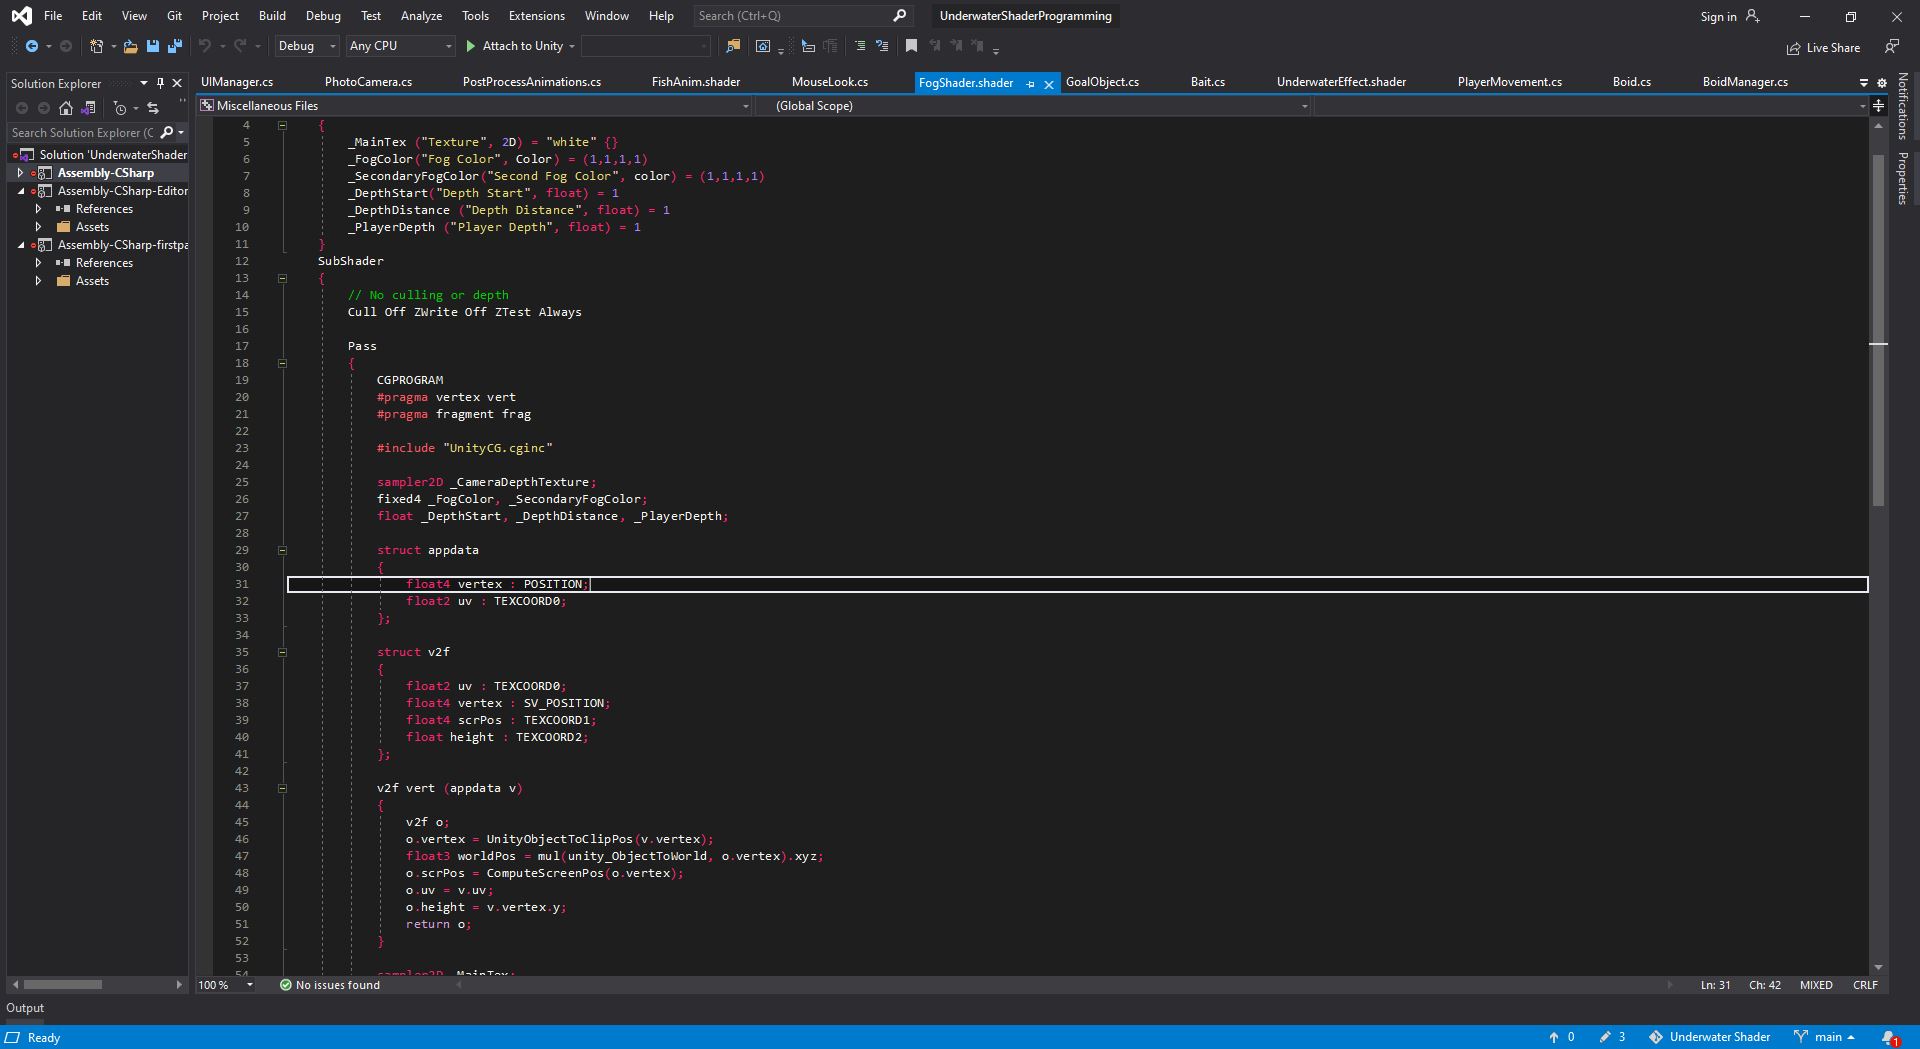1920x1049 pixels.
Task: Click the Search Solution Explorer field
Action: coord(82,132)
